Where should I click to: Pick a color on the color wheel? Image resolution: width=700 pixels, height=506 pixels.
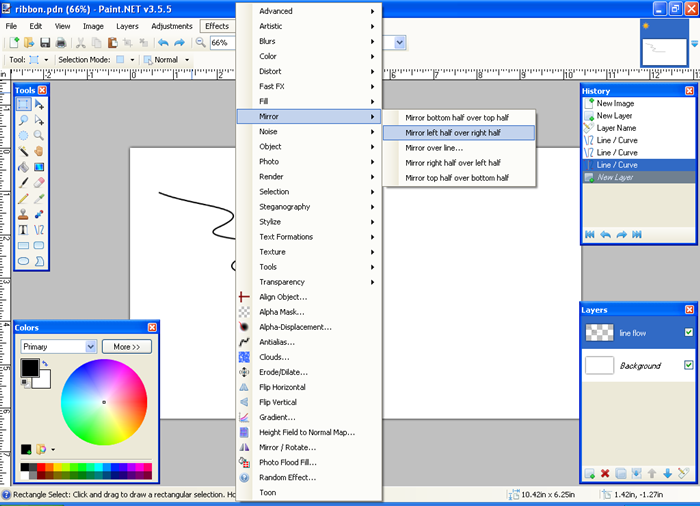pos(104,402)
